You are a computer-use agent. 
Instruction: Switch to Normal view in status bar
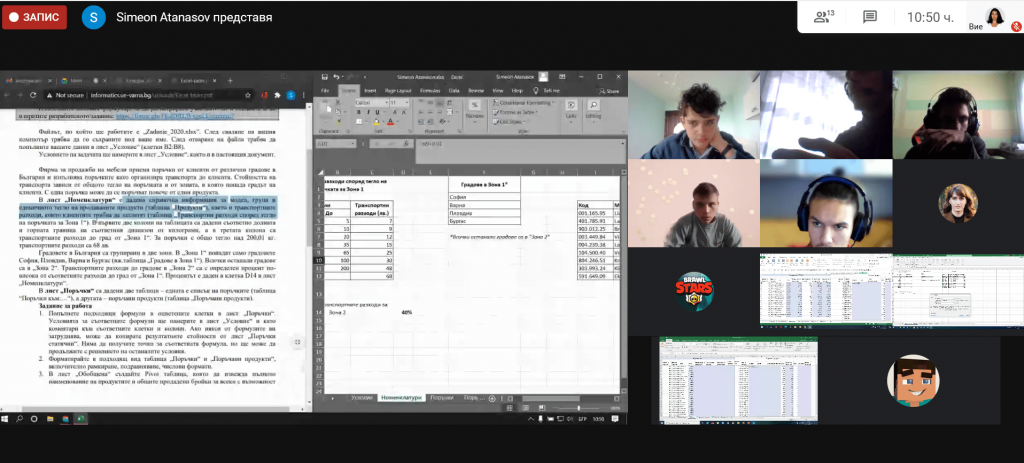[509, 408]
